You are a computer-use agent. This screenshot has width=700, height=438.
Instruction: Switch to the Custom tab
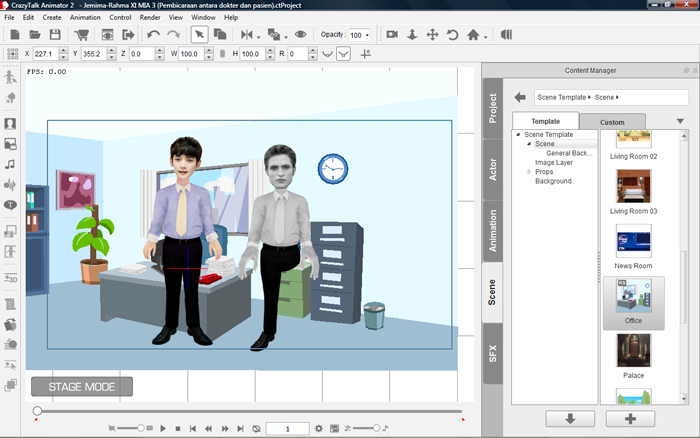coord(612,121)
